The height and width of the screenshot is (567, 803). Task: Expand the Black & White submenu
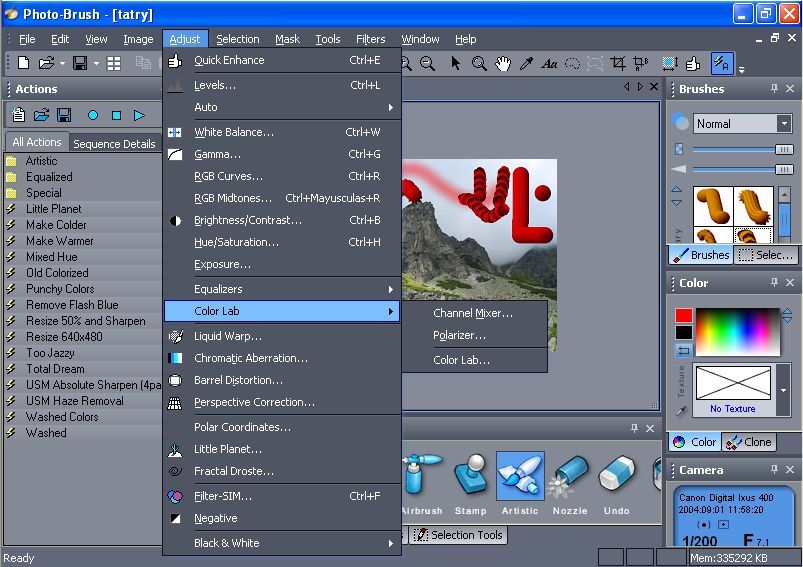(282, 543)
